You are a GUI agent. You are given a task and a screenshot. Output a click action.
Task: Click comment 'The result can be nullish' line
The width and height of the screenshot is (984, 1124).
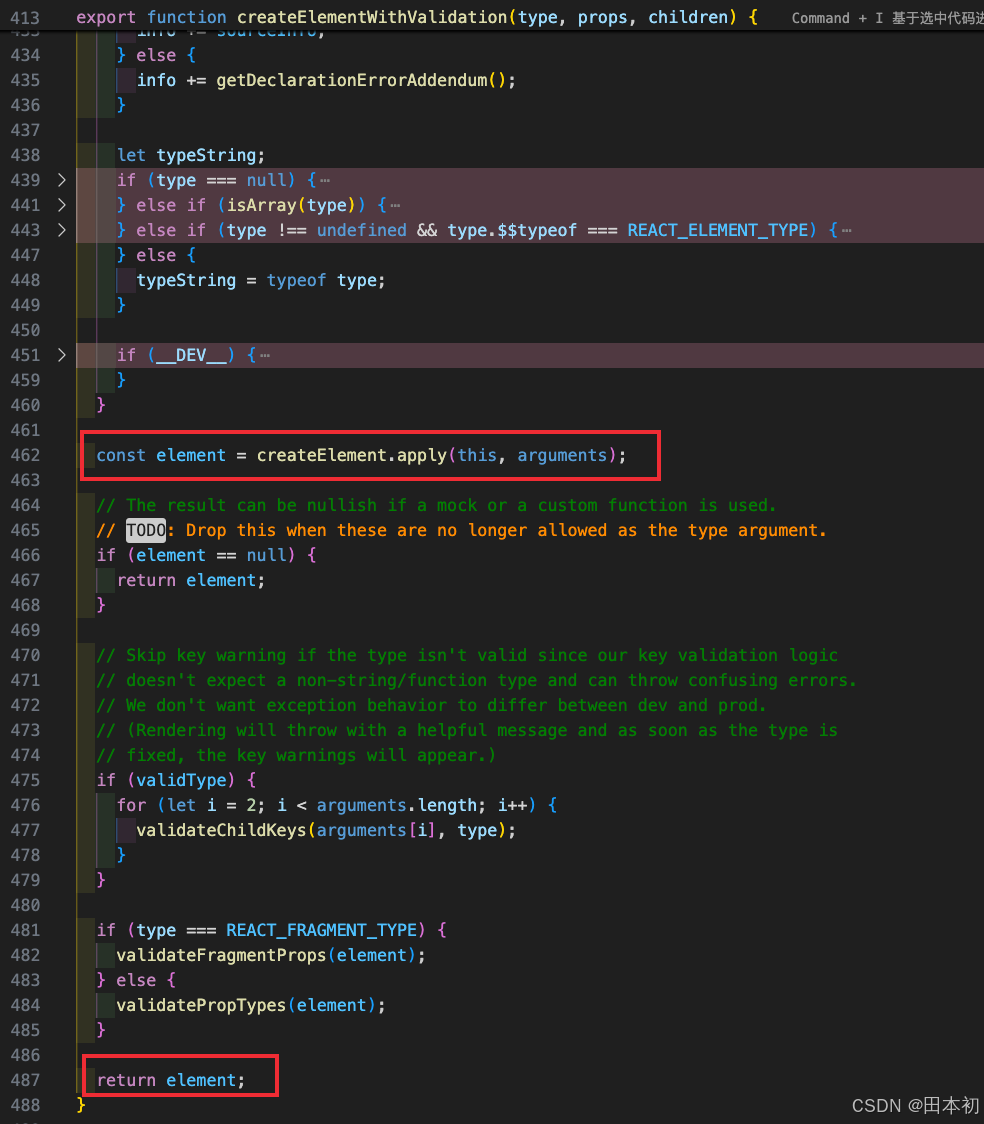click(436, 505)
